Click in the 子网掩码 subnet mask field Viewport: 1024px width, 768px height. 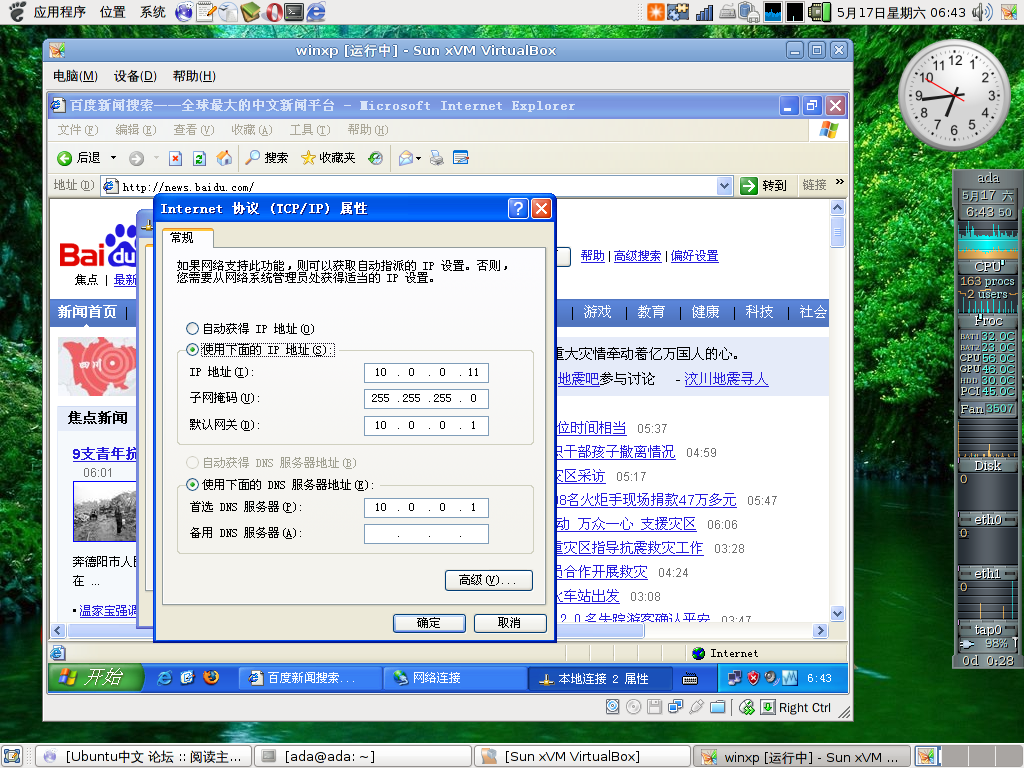click(426, 398)
